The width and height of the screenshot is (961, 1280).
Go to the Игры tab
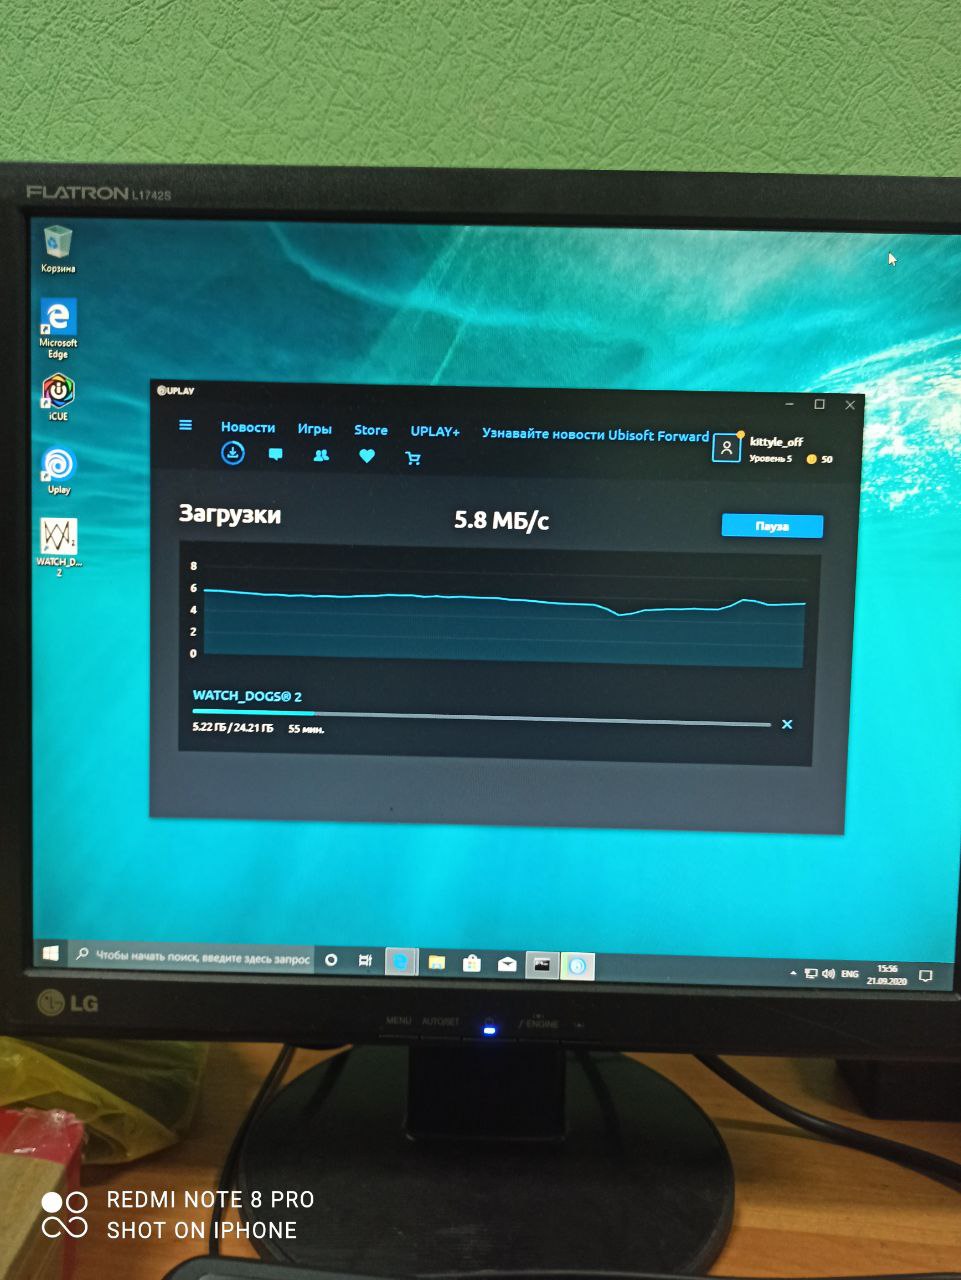coord(314,428)
